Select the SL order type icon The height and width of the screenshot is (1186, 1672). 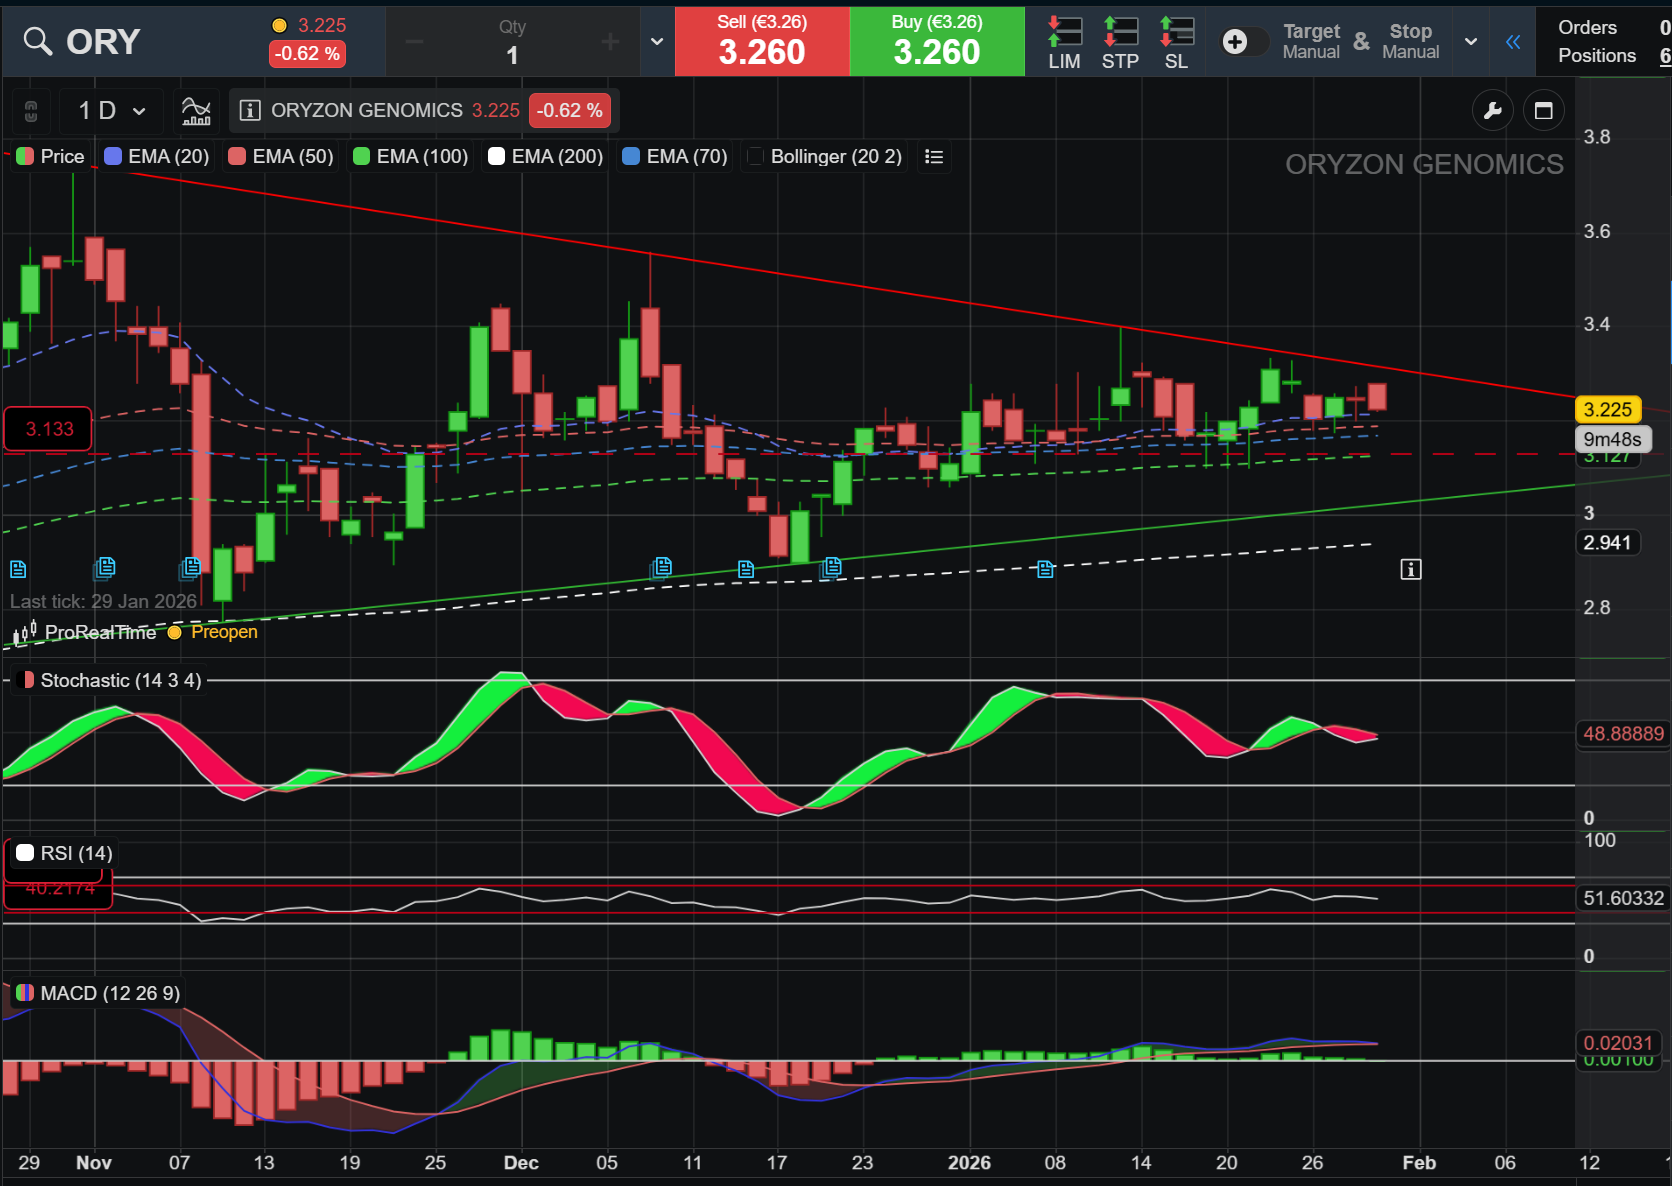point(1176,42)
